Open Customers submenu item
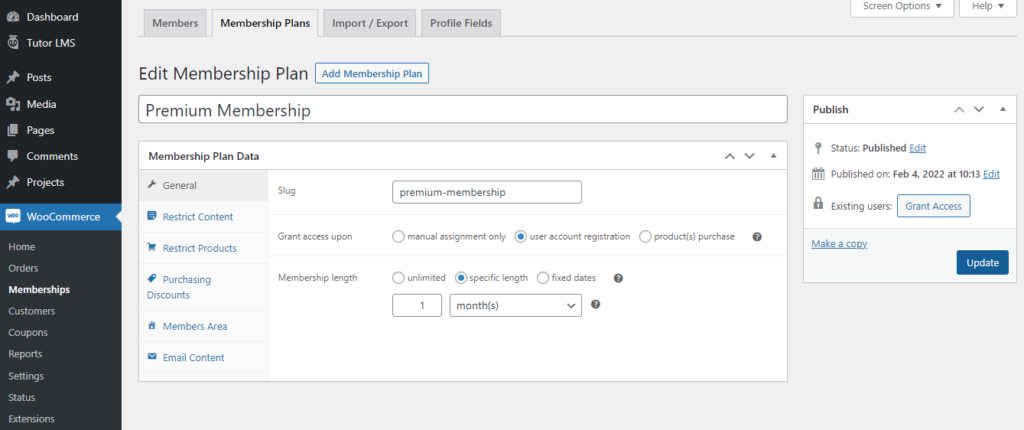This screenshot has height=430, width=1024. pyautogui.click(x=32, y=311)
